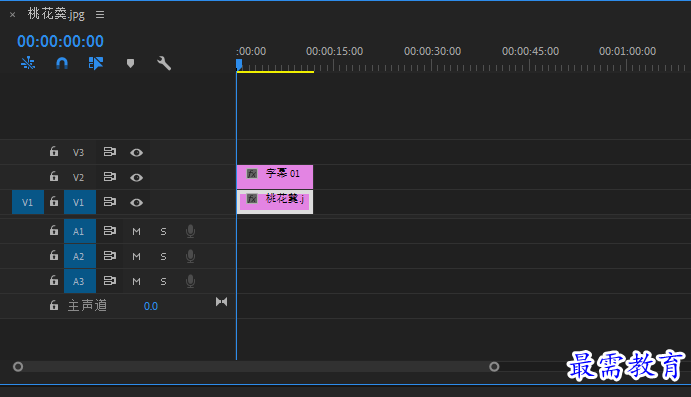Click the horizontal timeline scrollbar bar
Viewport: 691px width, 397px height.
(x=256, y=367)
